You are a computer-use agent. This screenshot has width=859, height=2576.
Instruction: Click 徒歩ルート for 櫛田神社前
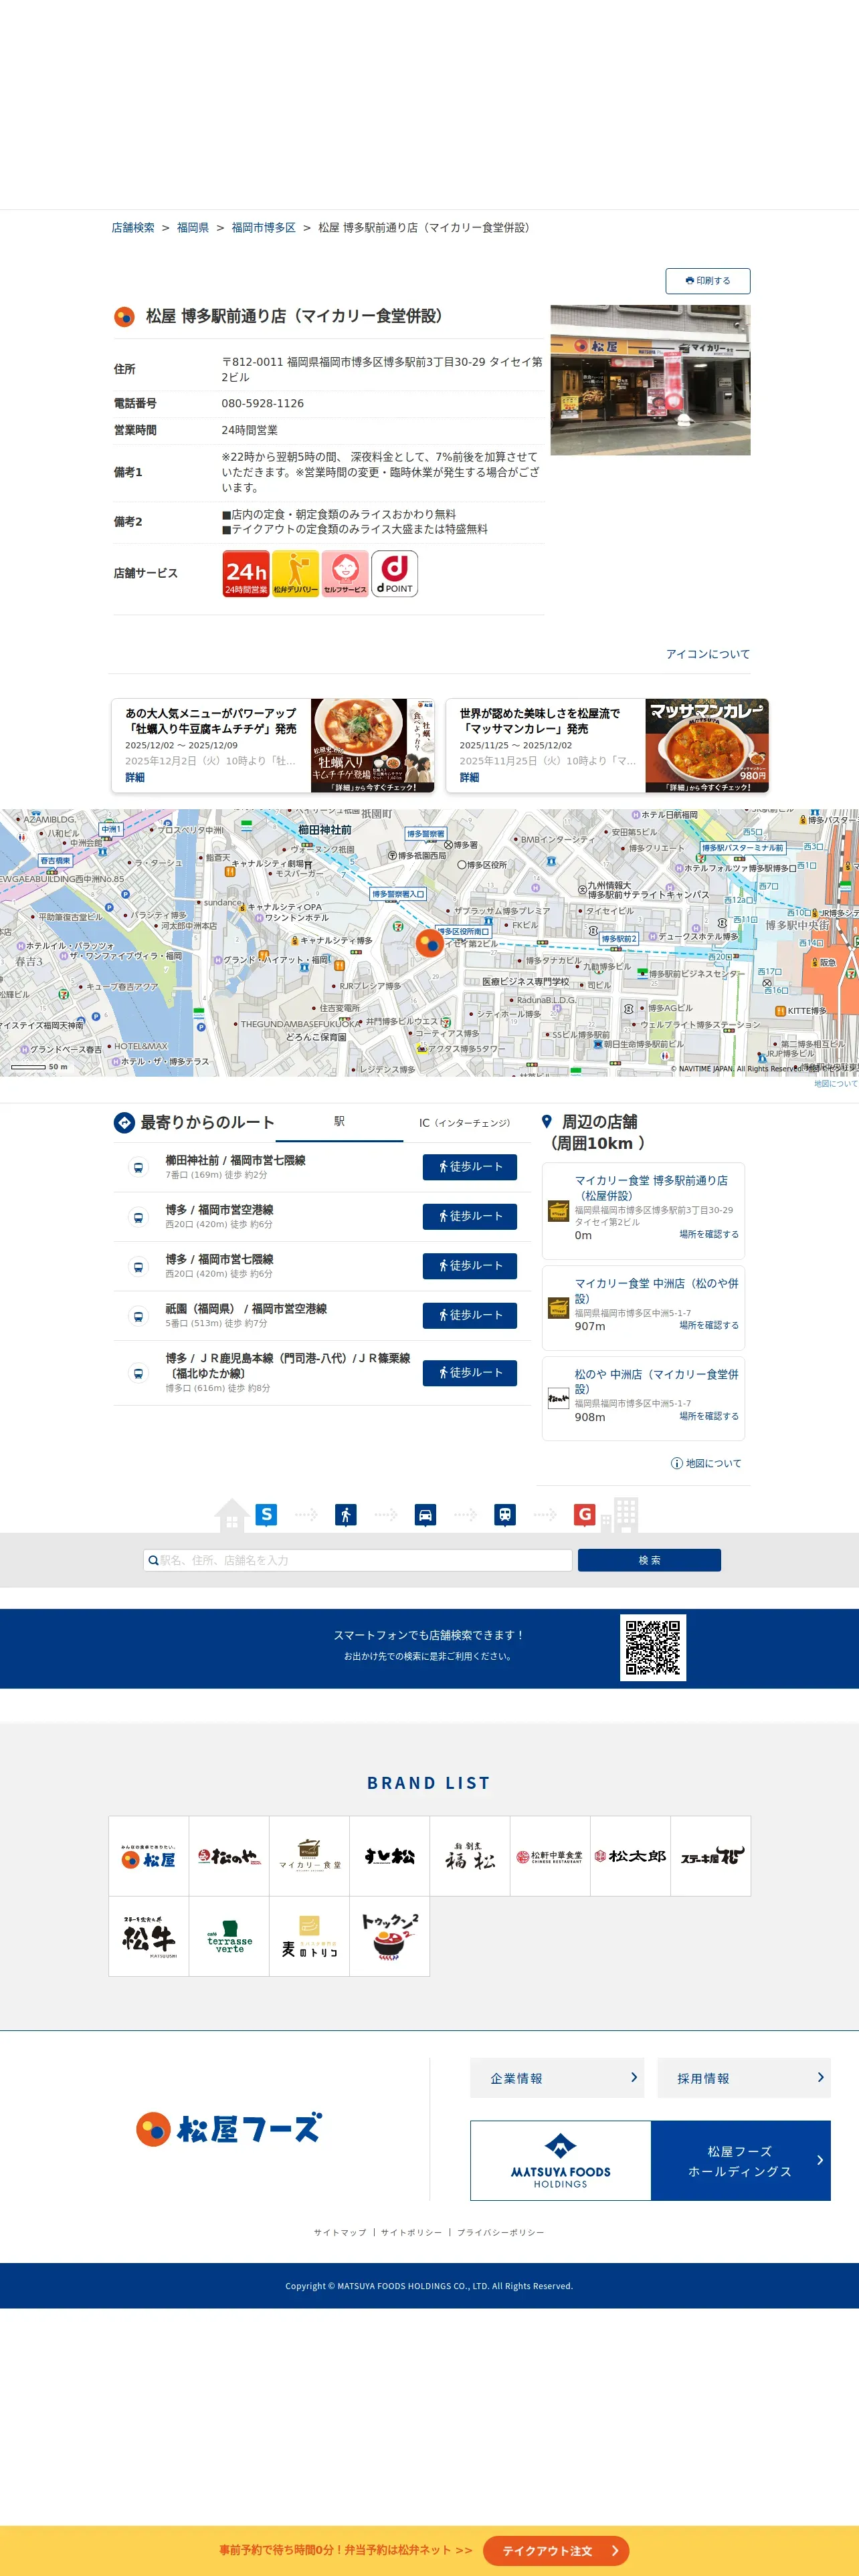pyautogui.click(x=470, y=1167)
